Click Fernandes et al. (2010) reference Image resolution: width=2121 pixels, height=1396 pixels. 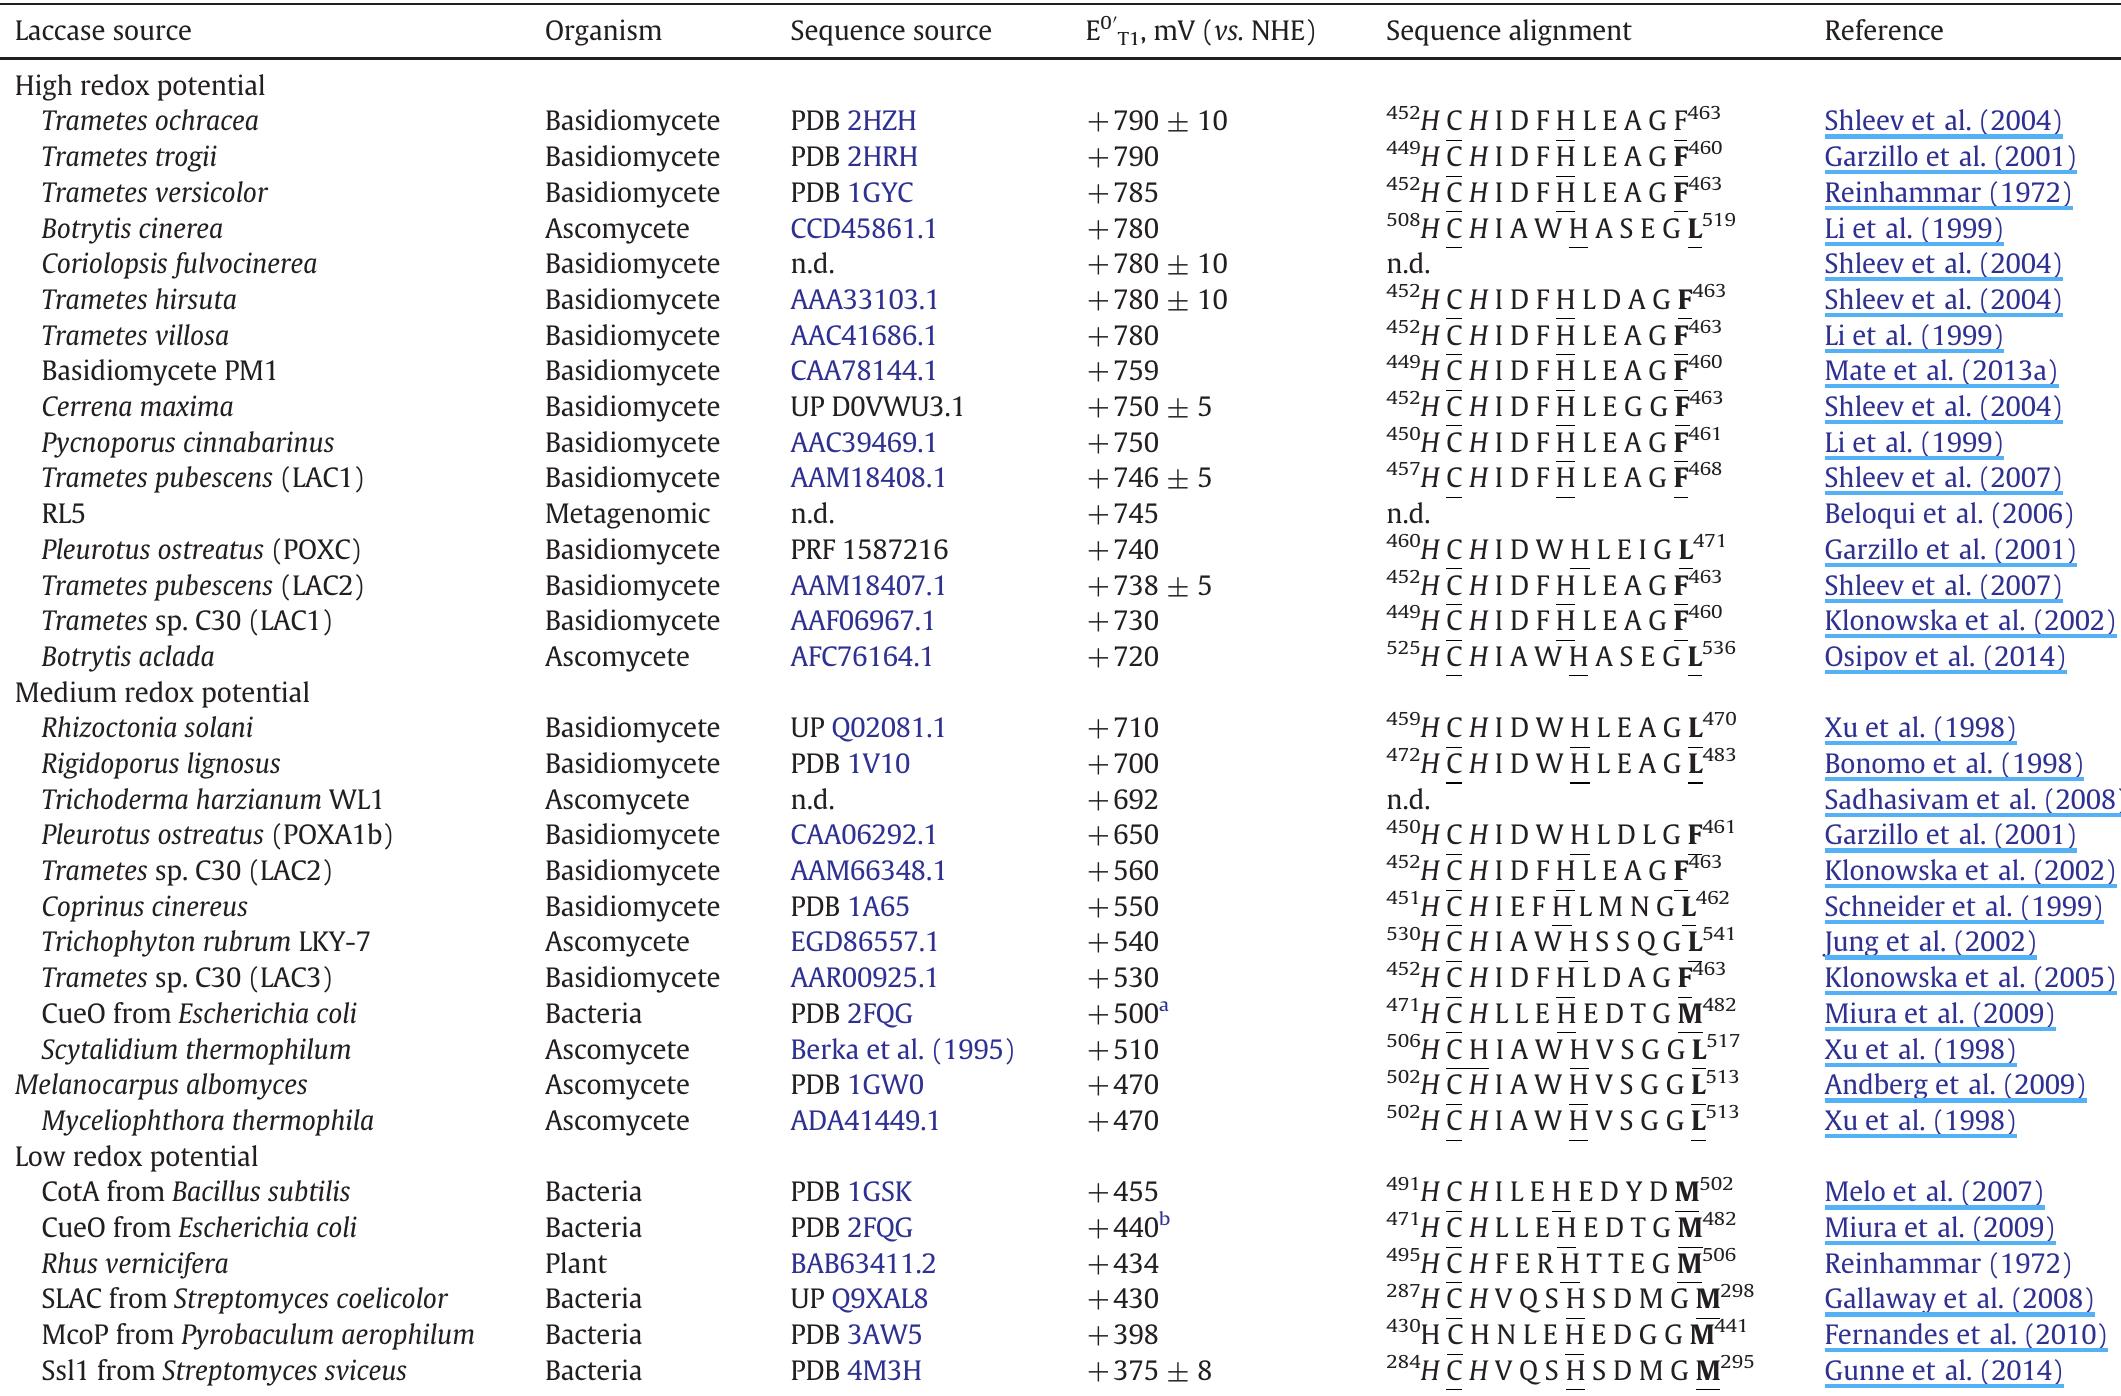[x=1964, y=1335]
